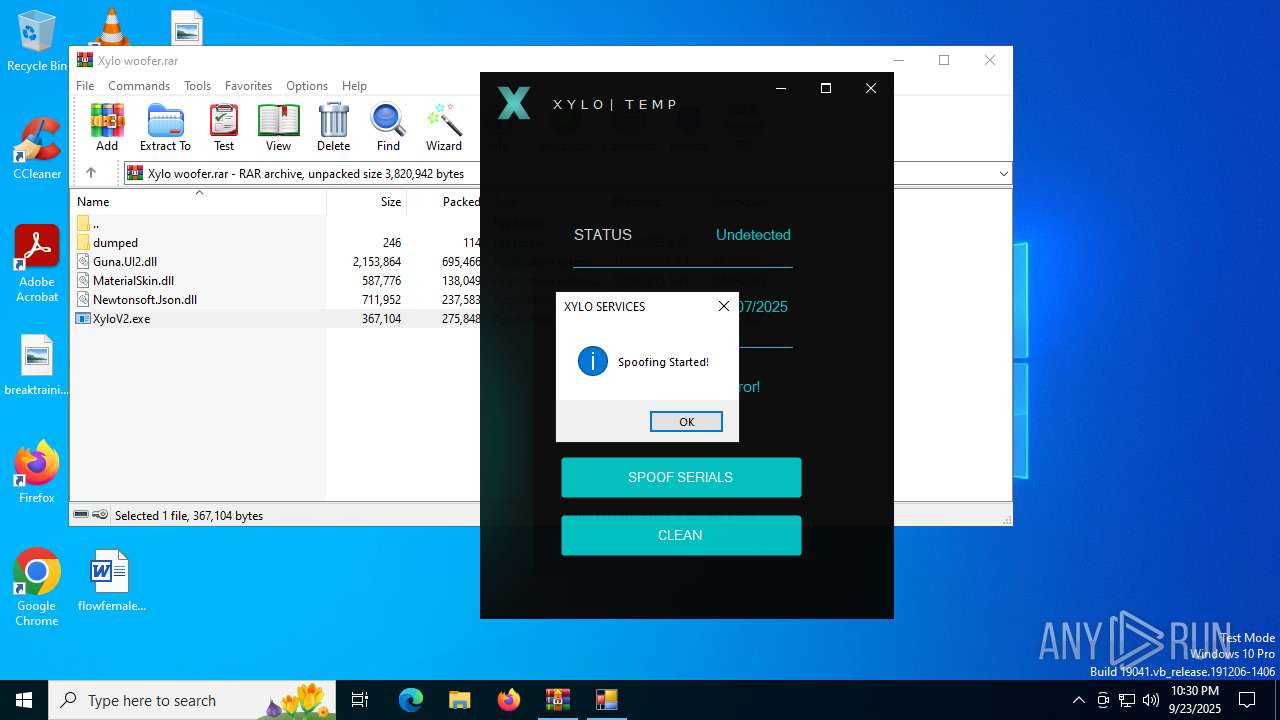
Task: Open the flowfemale Word document icon
Action: 111,581
